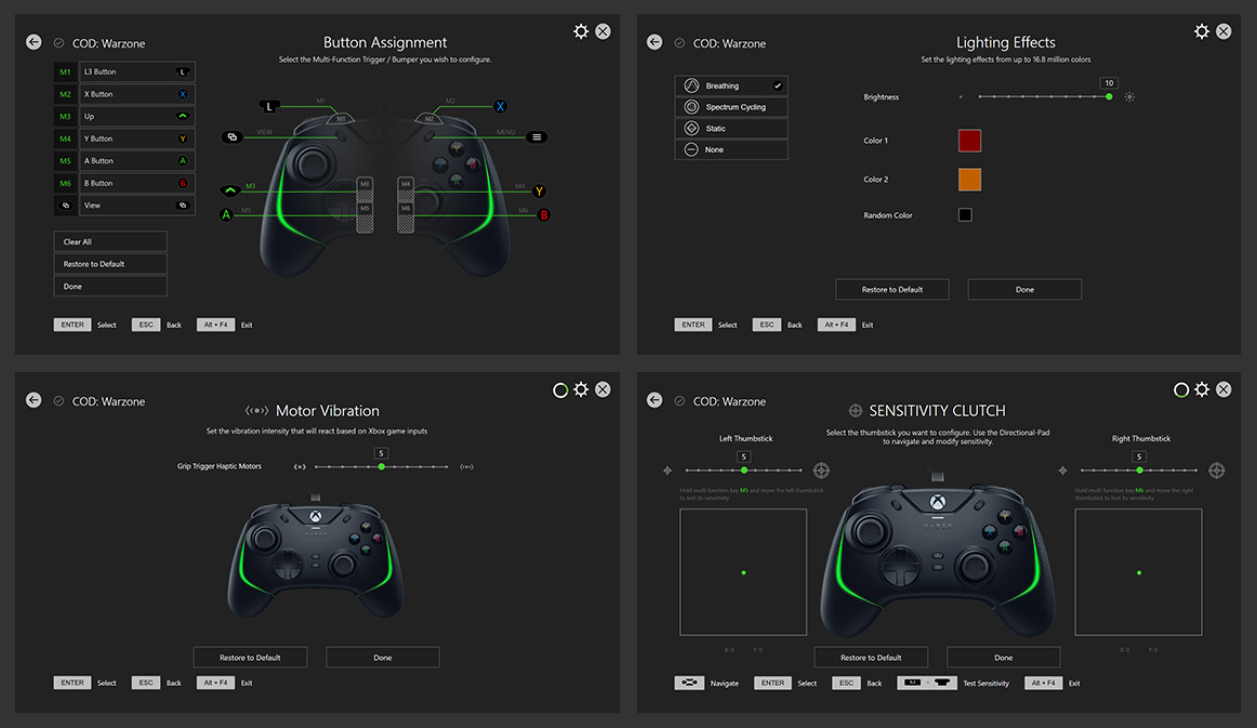
Task: Click the Left Thumbstick sensitivity slider handle
Action: [744, 470]
